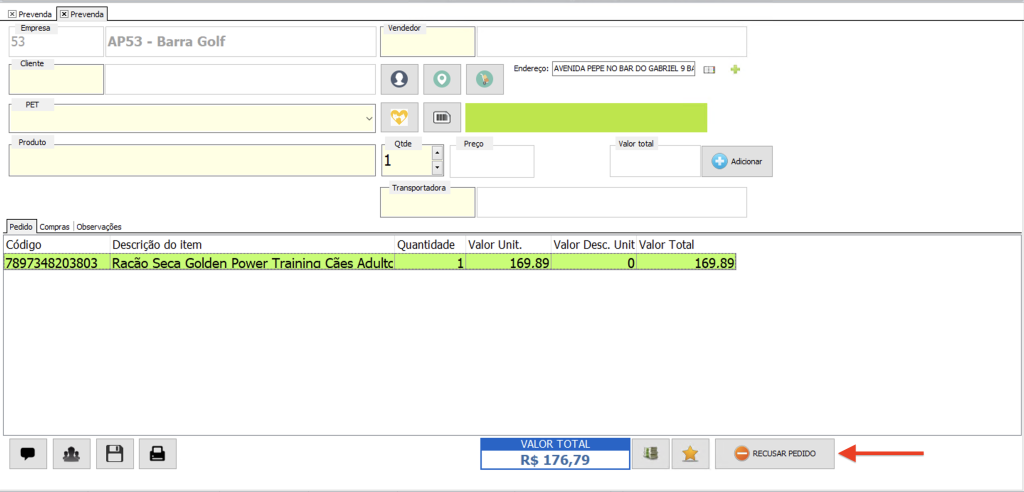Switch to the Compras tab
Image resolution: width=1024 pixels, height=492 pixels.
point(54,227)
